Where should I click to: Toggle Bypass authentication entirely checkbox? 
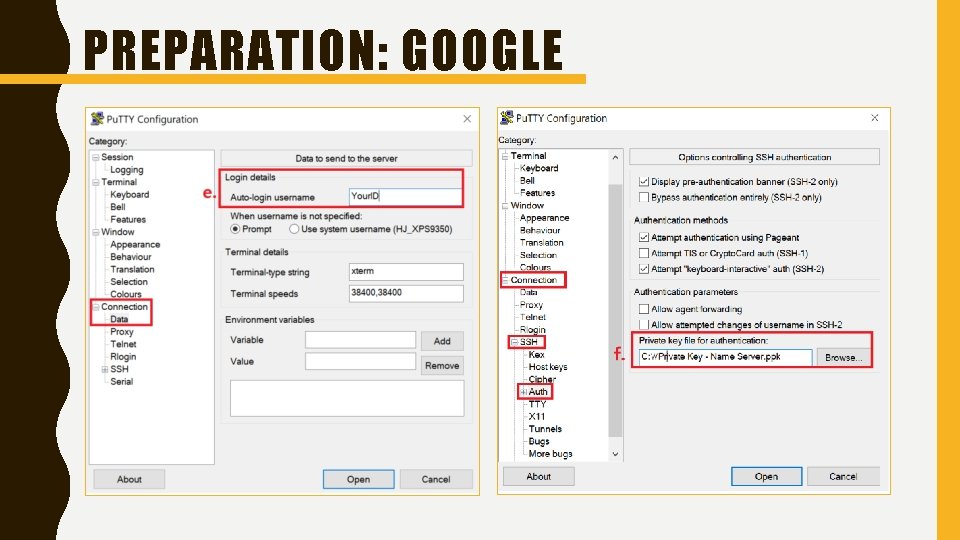(x=643, y=197)
